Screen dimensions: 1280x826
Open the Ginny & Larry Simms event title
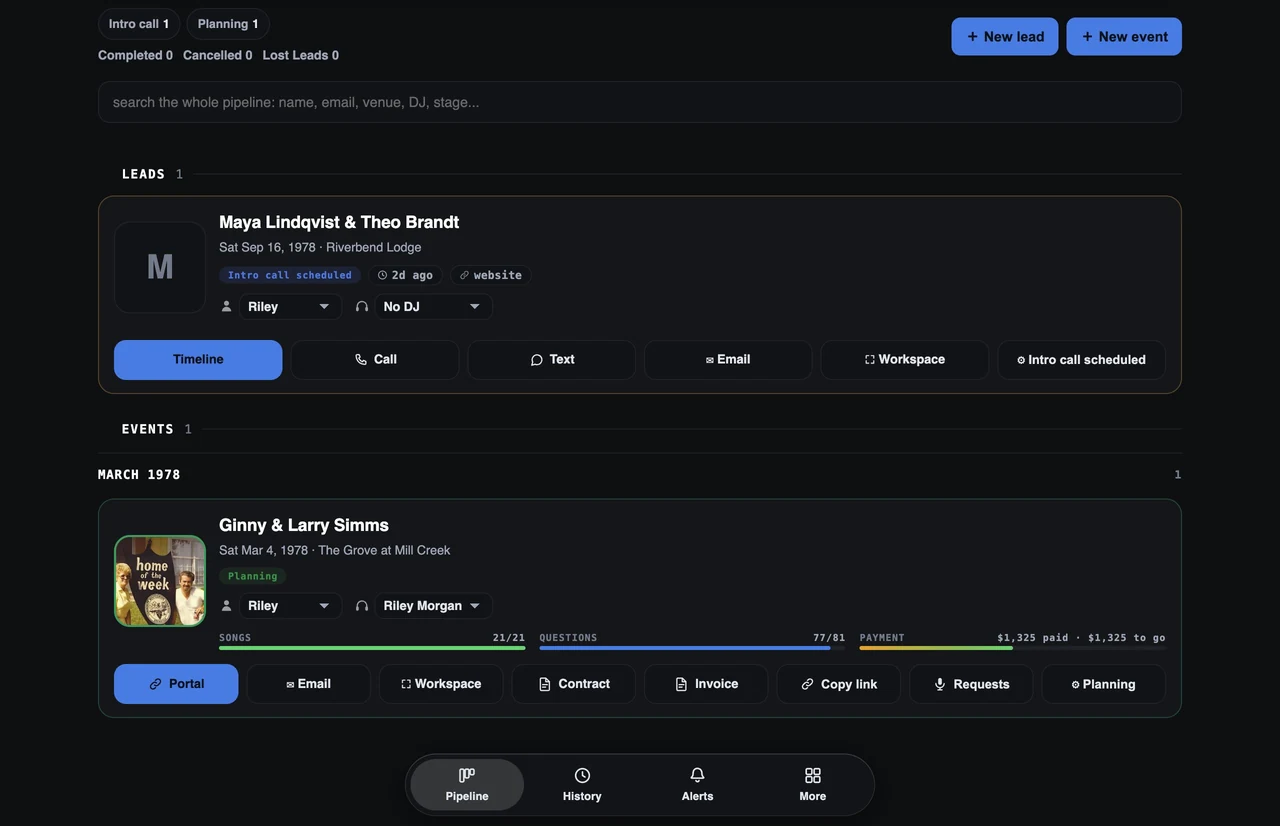(x=304, y=525)
